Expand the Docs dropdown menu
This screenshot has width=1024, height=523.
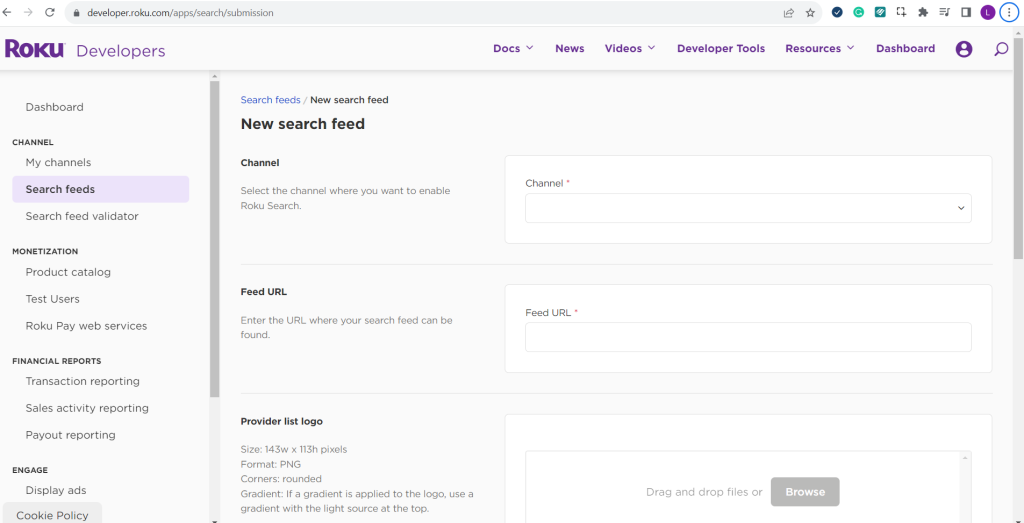coord(513,48)
